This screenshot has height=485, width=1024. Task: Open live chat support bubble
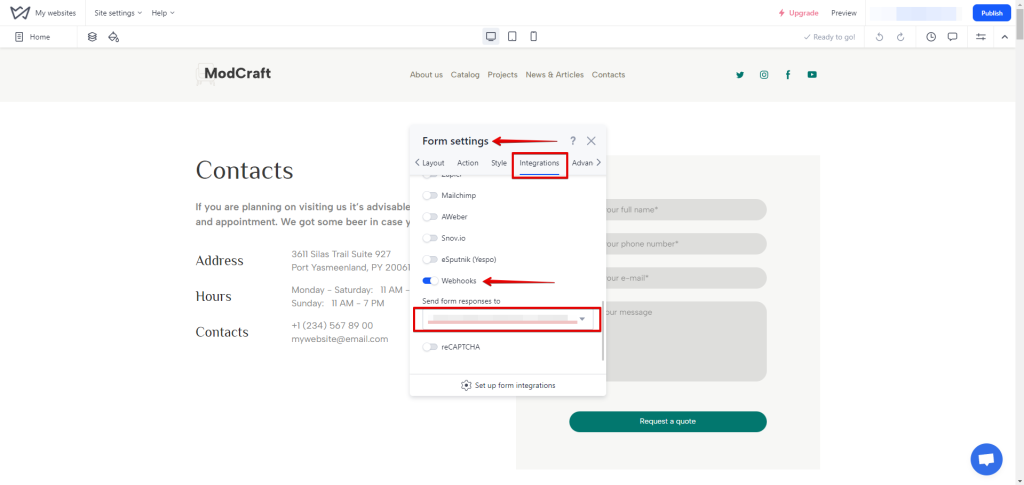pyautogui.click(x=986, y=459)
